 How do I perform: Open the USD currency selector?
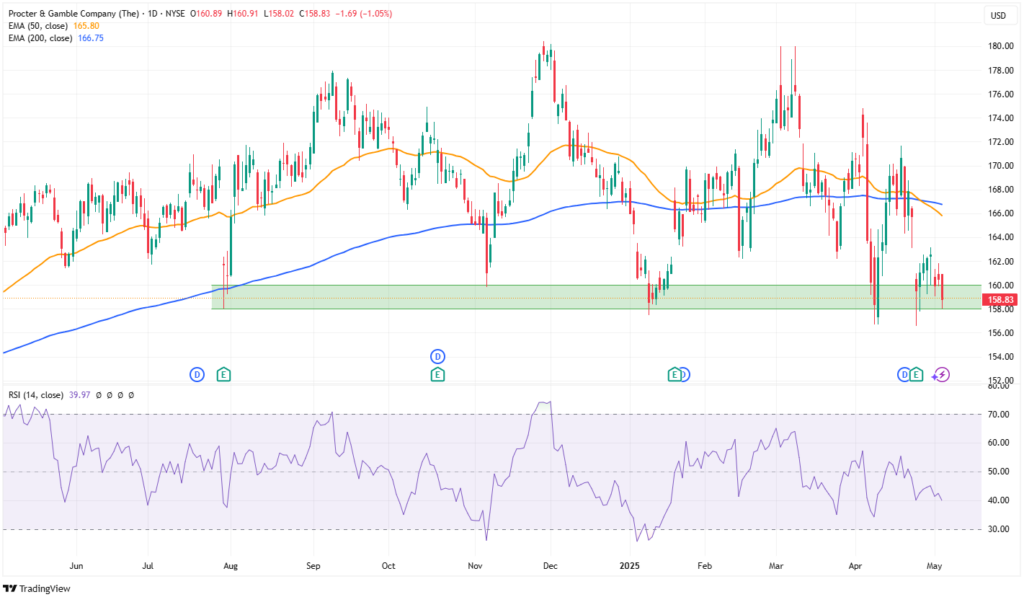point(999,15)
